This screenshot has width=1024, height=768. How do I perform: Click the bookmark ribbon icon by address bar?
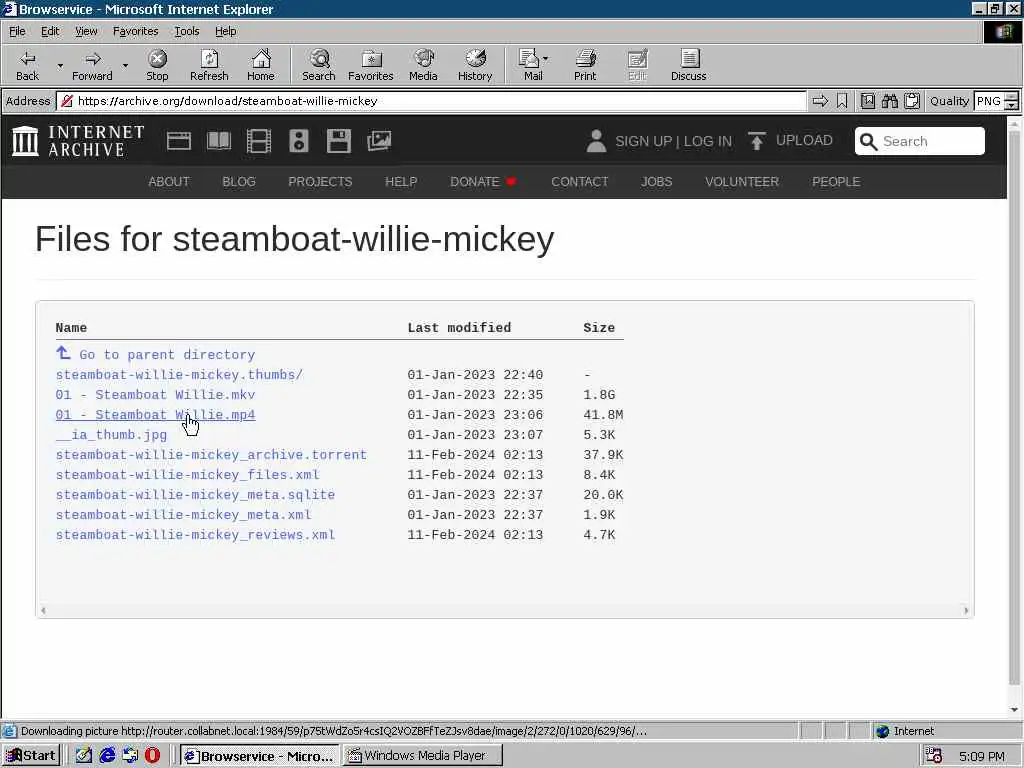(x=842, y=101)
